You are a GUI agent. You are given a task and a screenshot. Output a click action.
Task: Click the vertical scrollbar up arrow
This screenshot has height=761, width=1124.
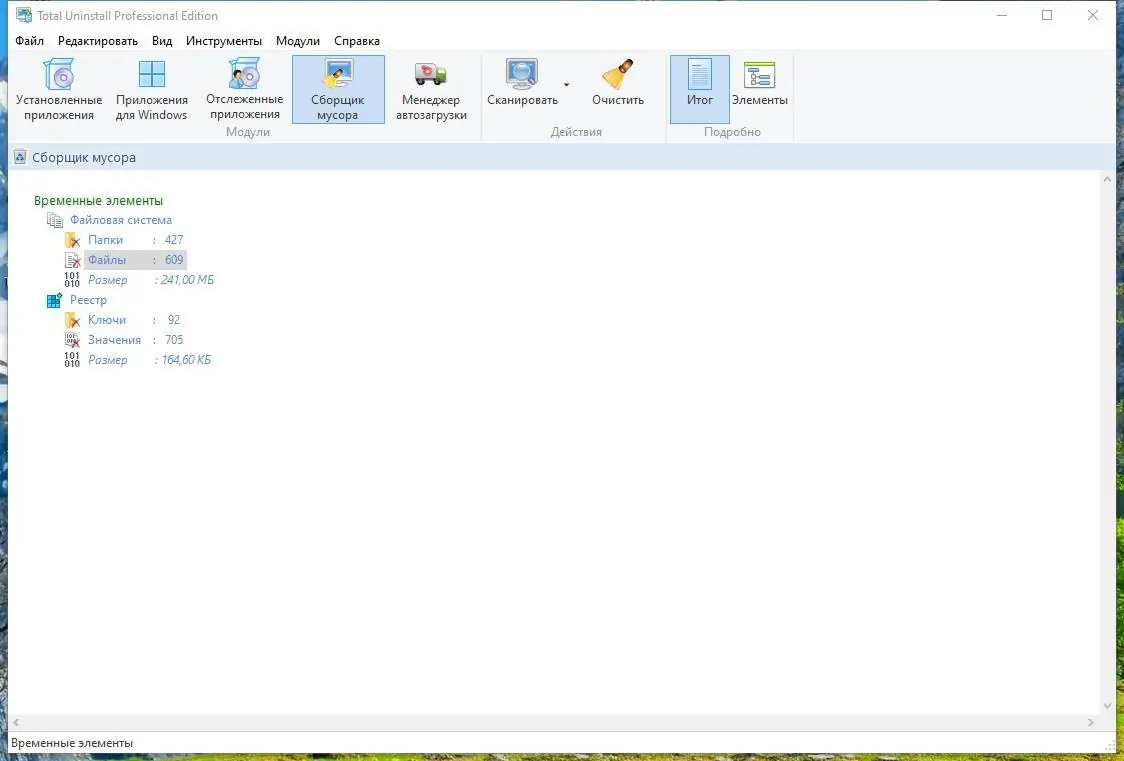[x=1107, y=178]
